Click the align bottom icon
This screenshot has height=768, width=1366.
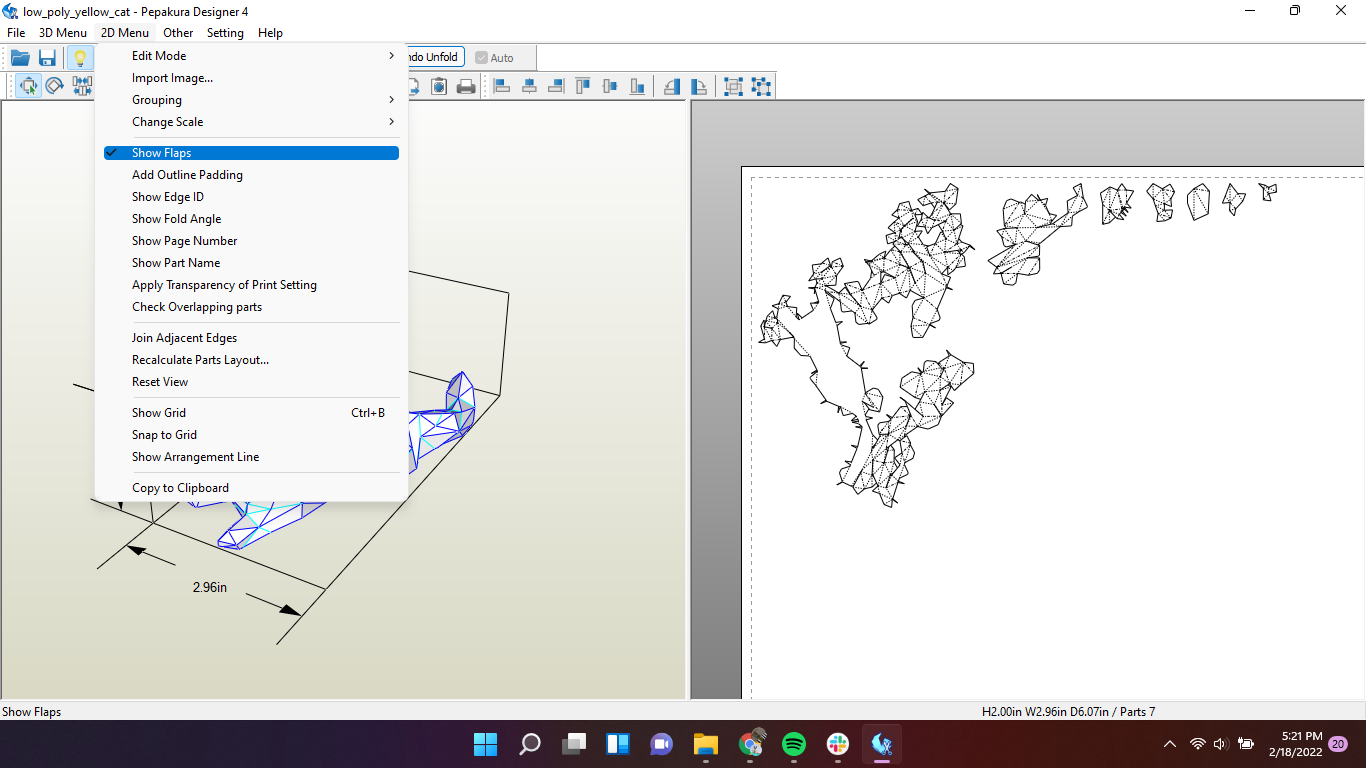637,86
